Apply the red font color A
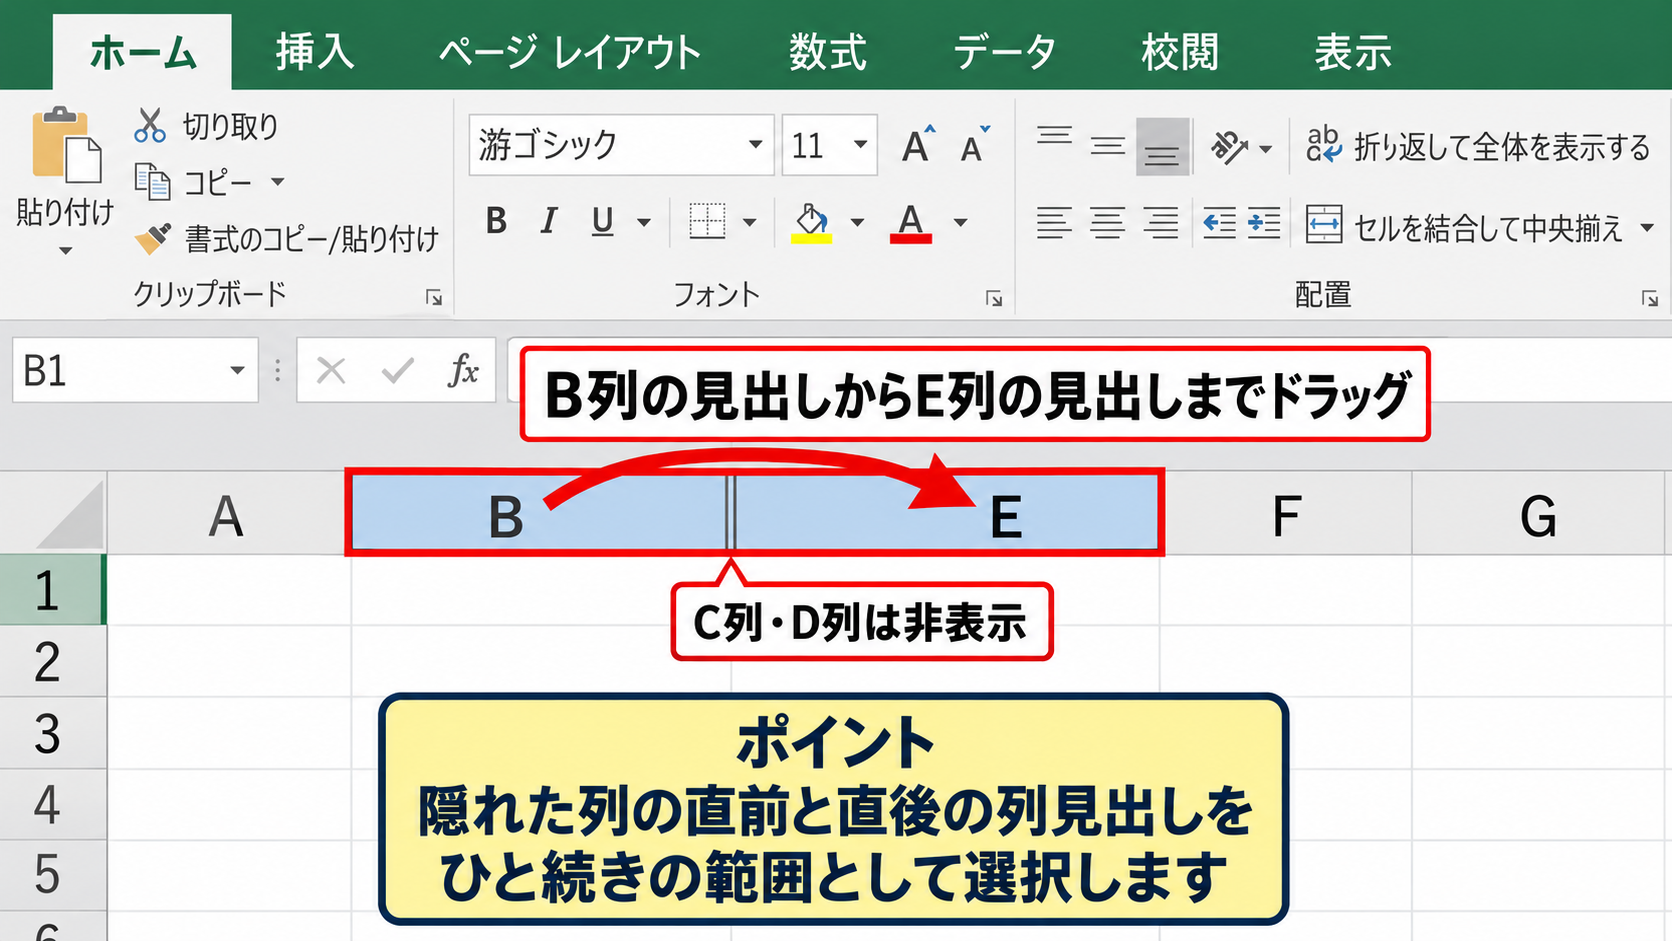Image resolution: width=1672 pixels, height=941 pixels. [x=910, y=222]
